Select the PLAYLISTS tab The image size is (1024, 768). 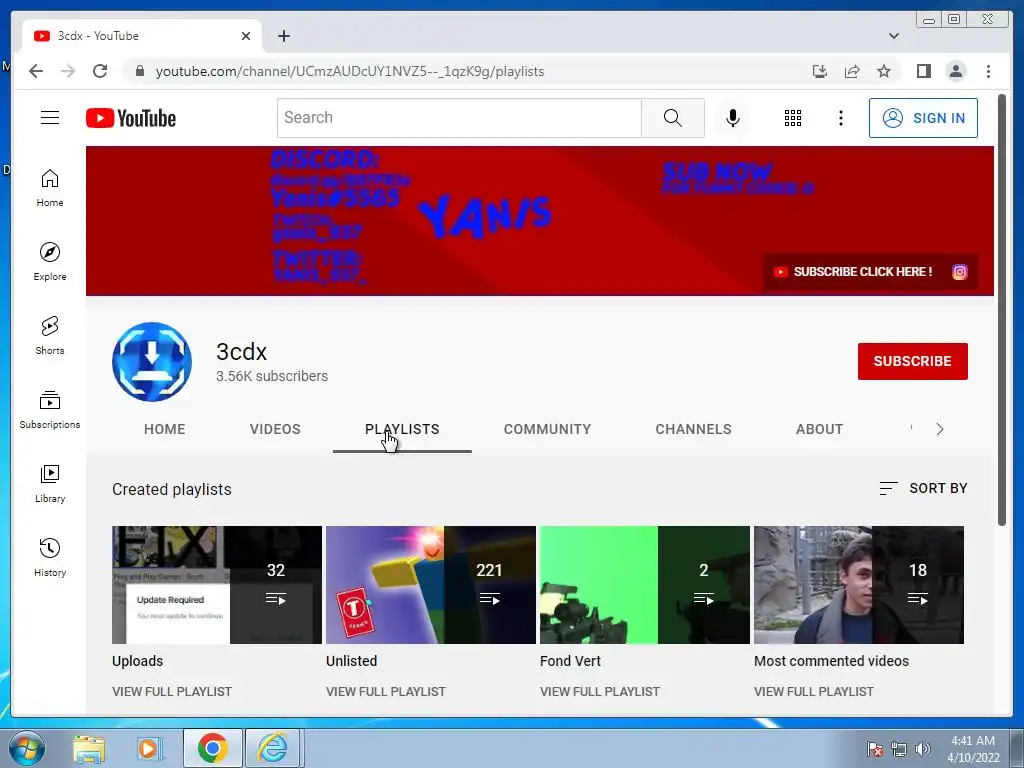pyautogui.click(x=402, y=429)
